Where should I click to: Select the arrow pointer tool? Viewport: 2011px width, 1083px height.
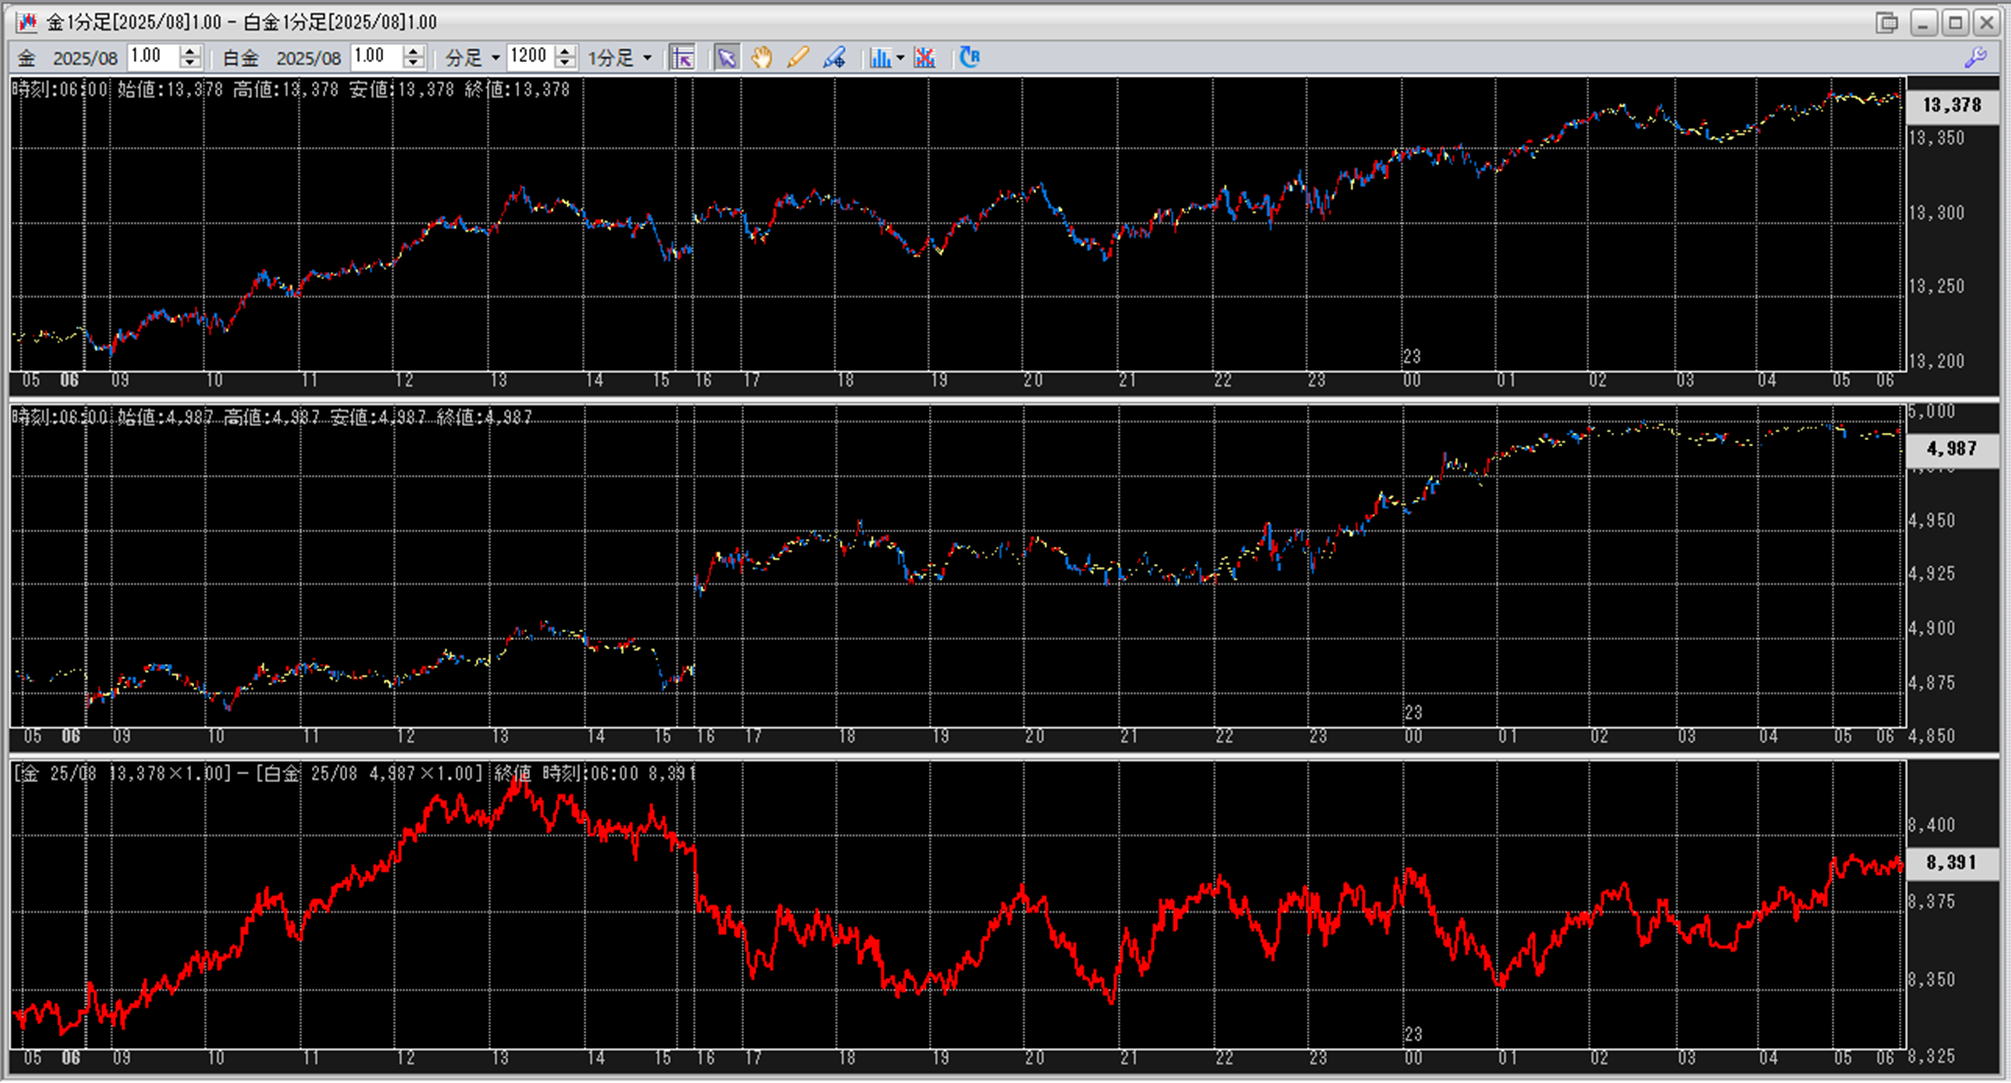click(x=726, y=57)
